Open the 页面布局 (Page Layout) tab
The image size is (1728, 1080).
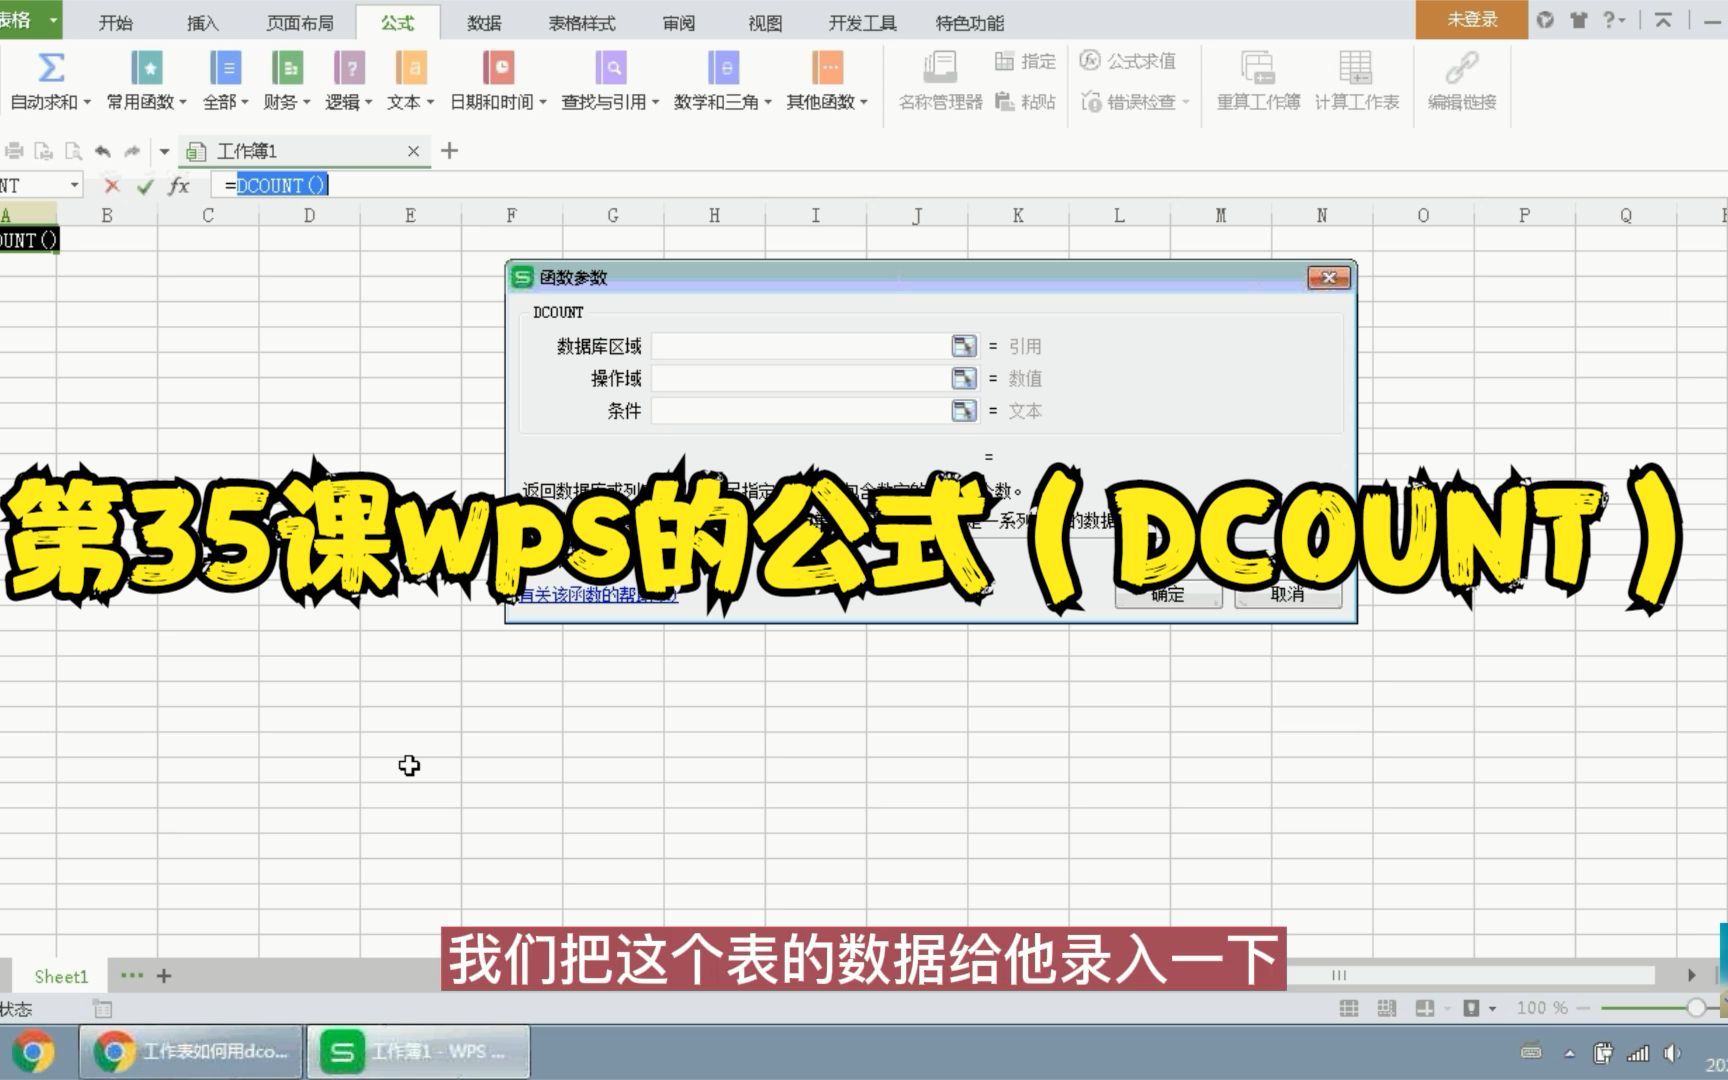click(x=300, y=22)
